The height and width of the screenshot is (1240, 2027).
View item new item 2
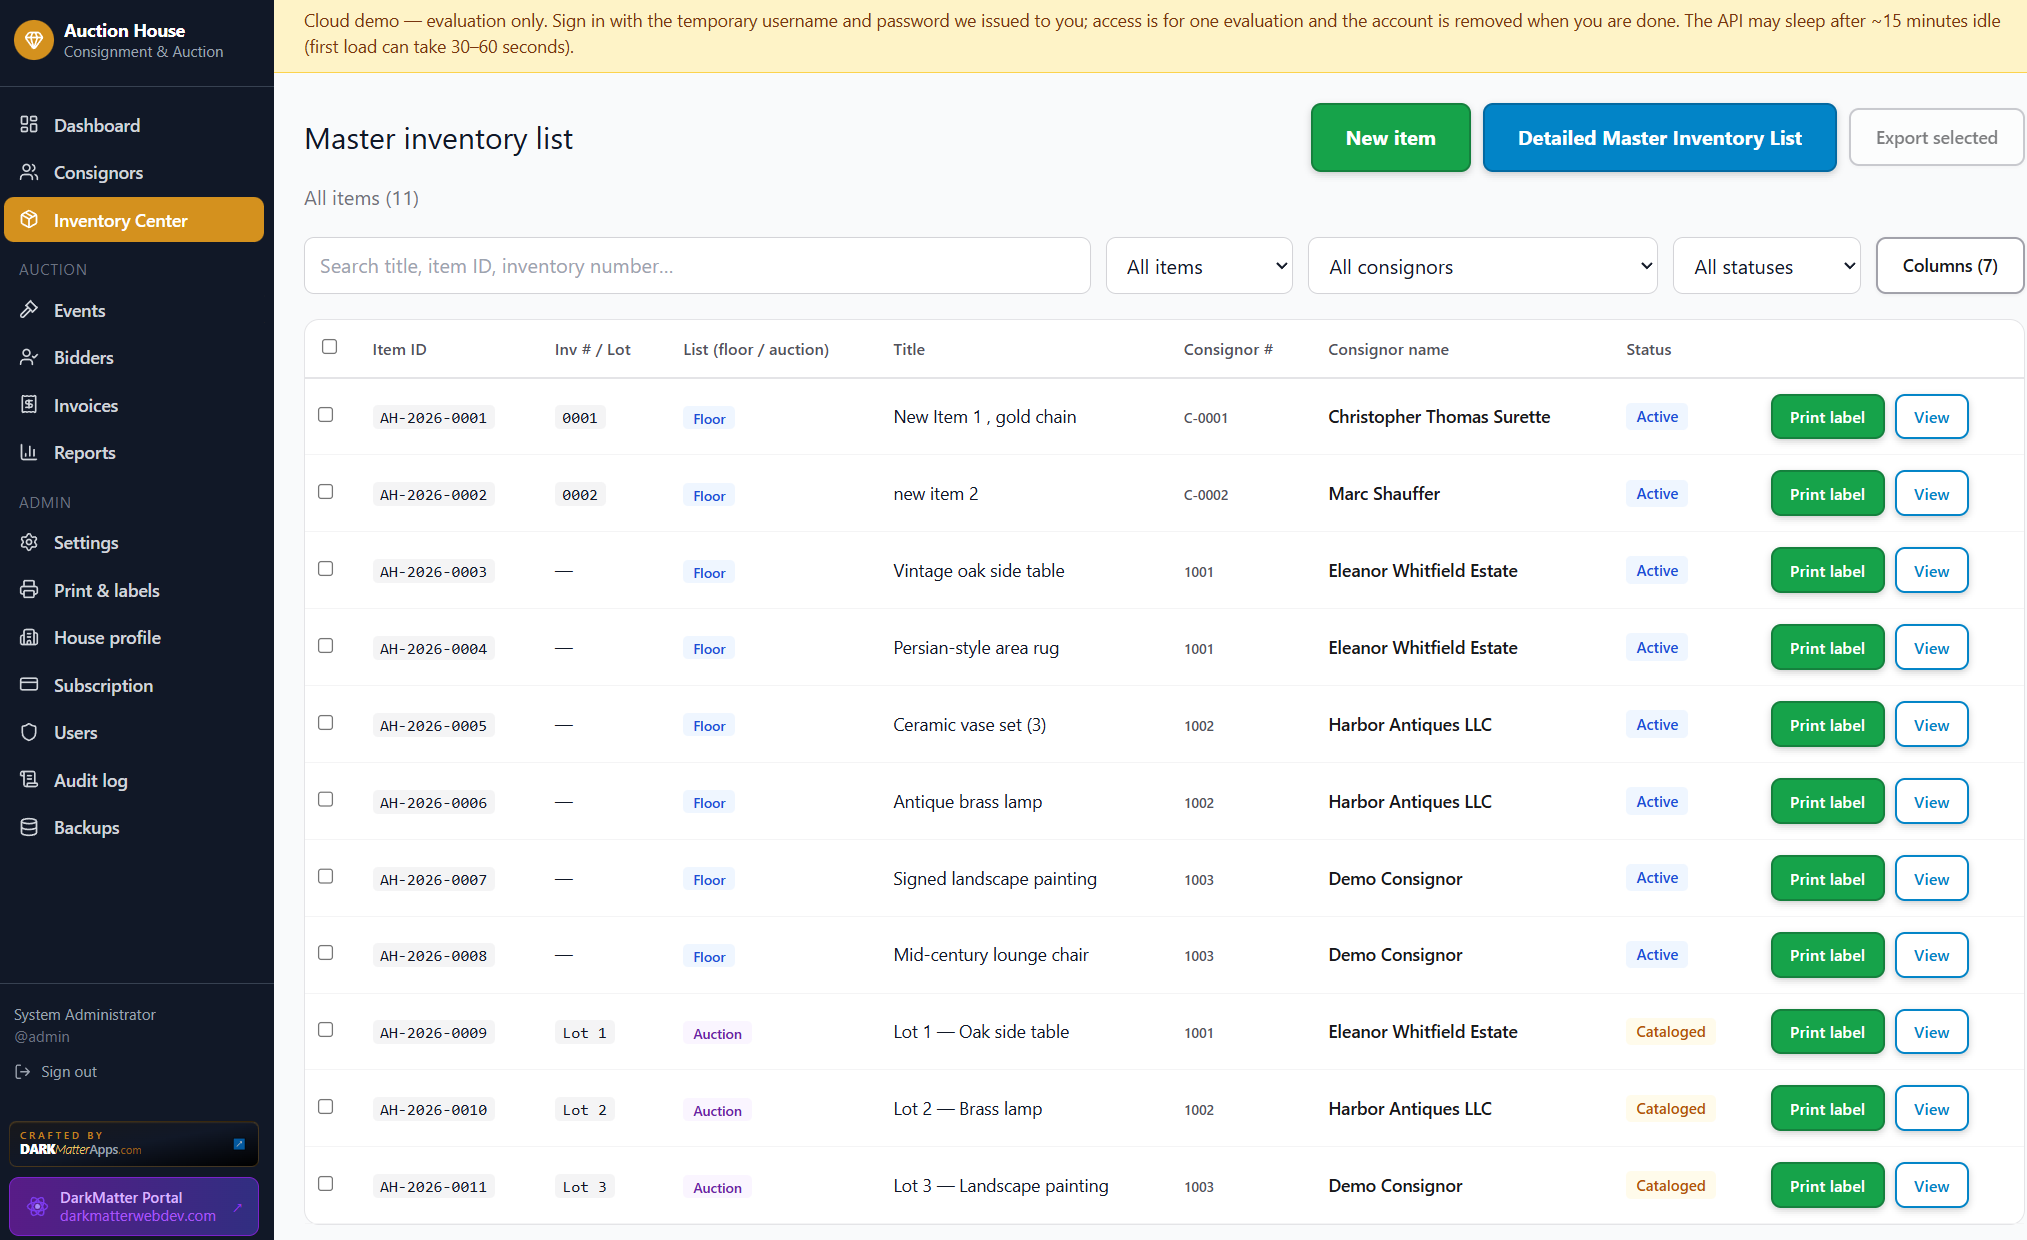click(x=1931, y=494)
